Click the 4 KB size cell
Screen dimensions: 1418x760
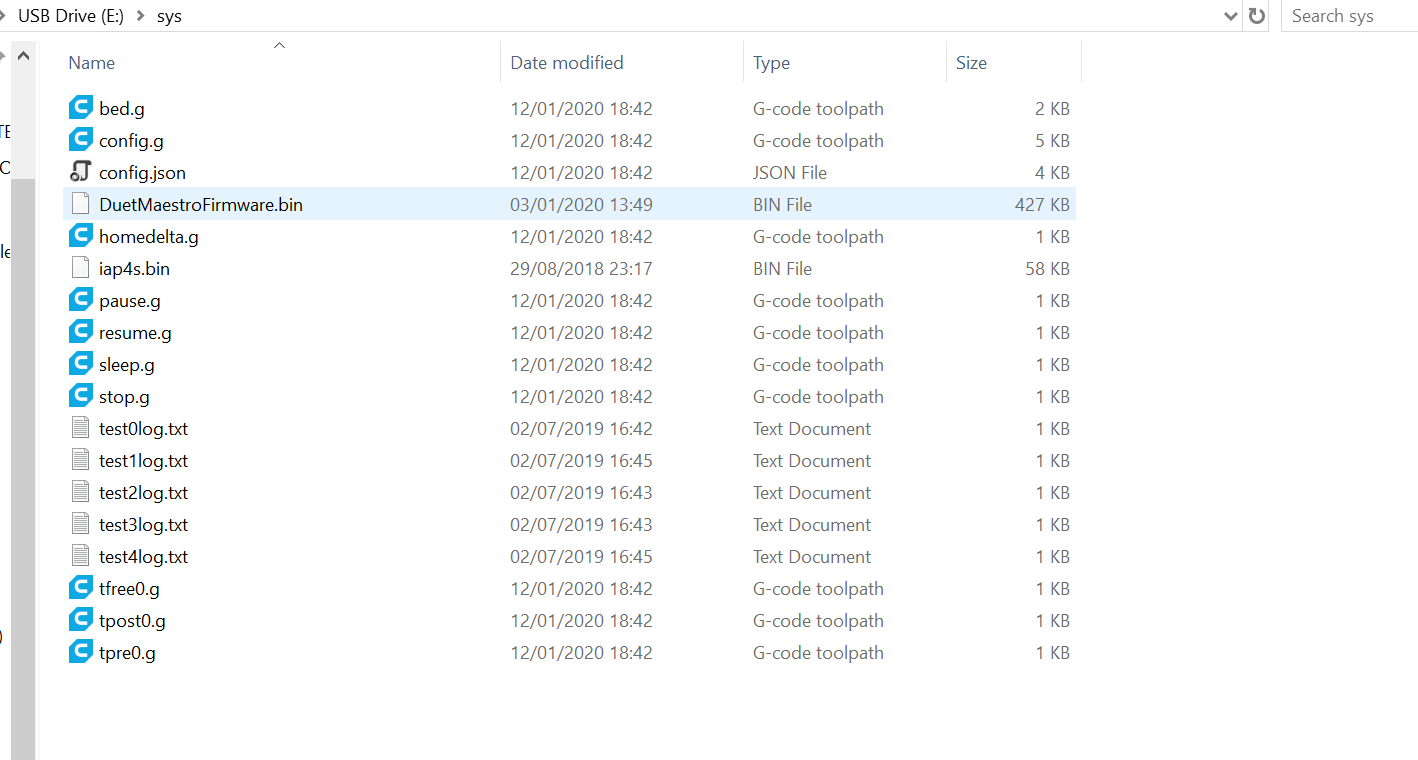tap(1052, 172)
